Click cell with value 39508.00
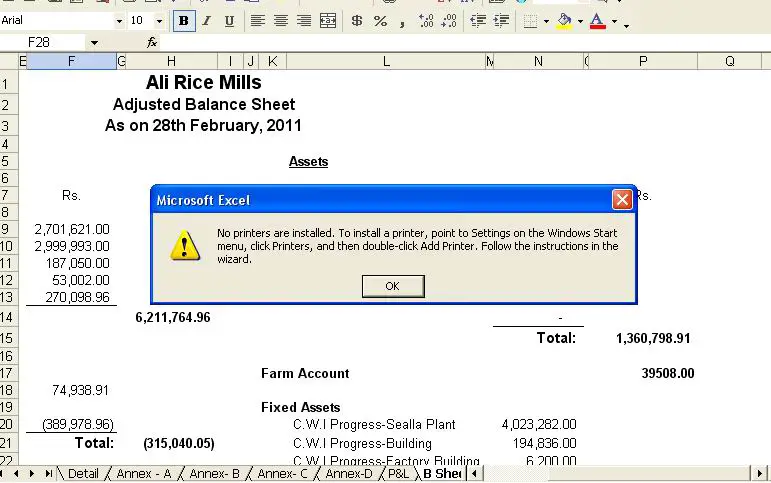Viewport: 771px width, 483px height. tap(668, 373)
